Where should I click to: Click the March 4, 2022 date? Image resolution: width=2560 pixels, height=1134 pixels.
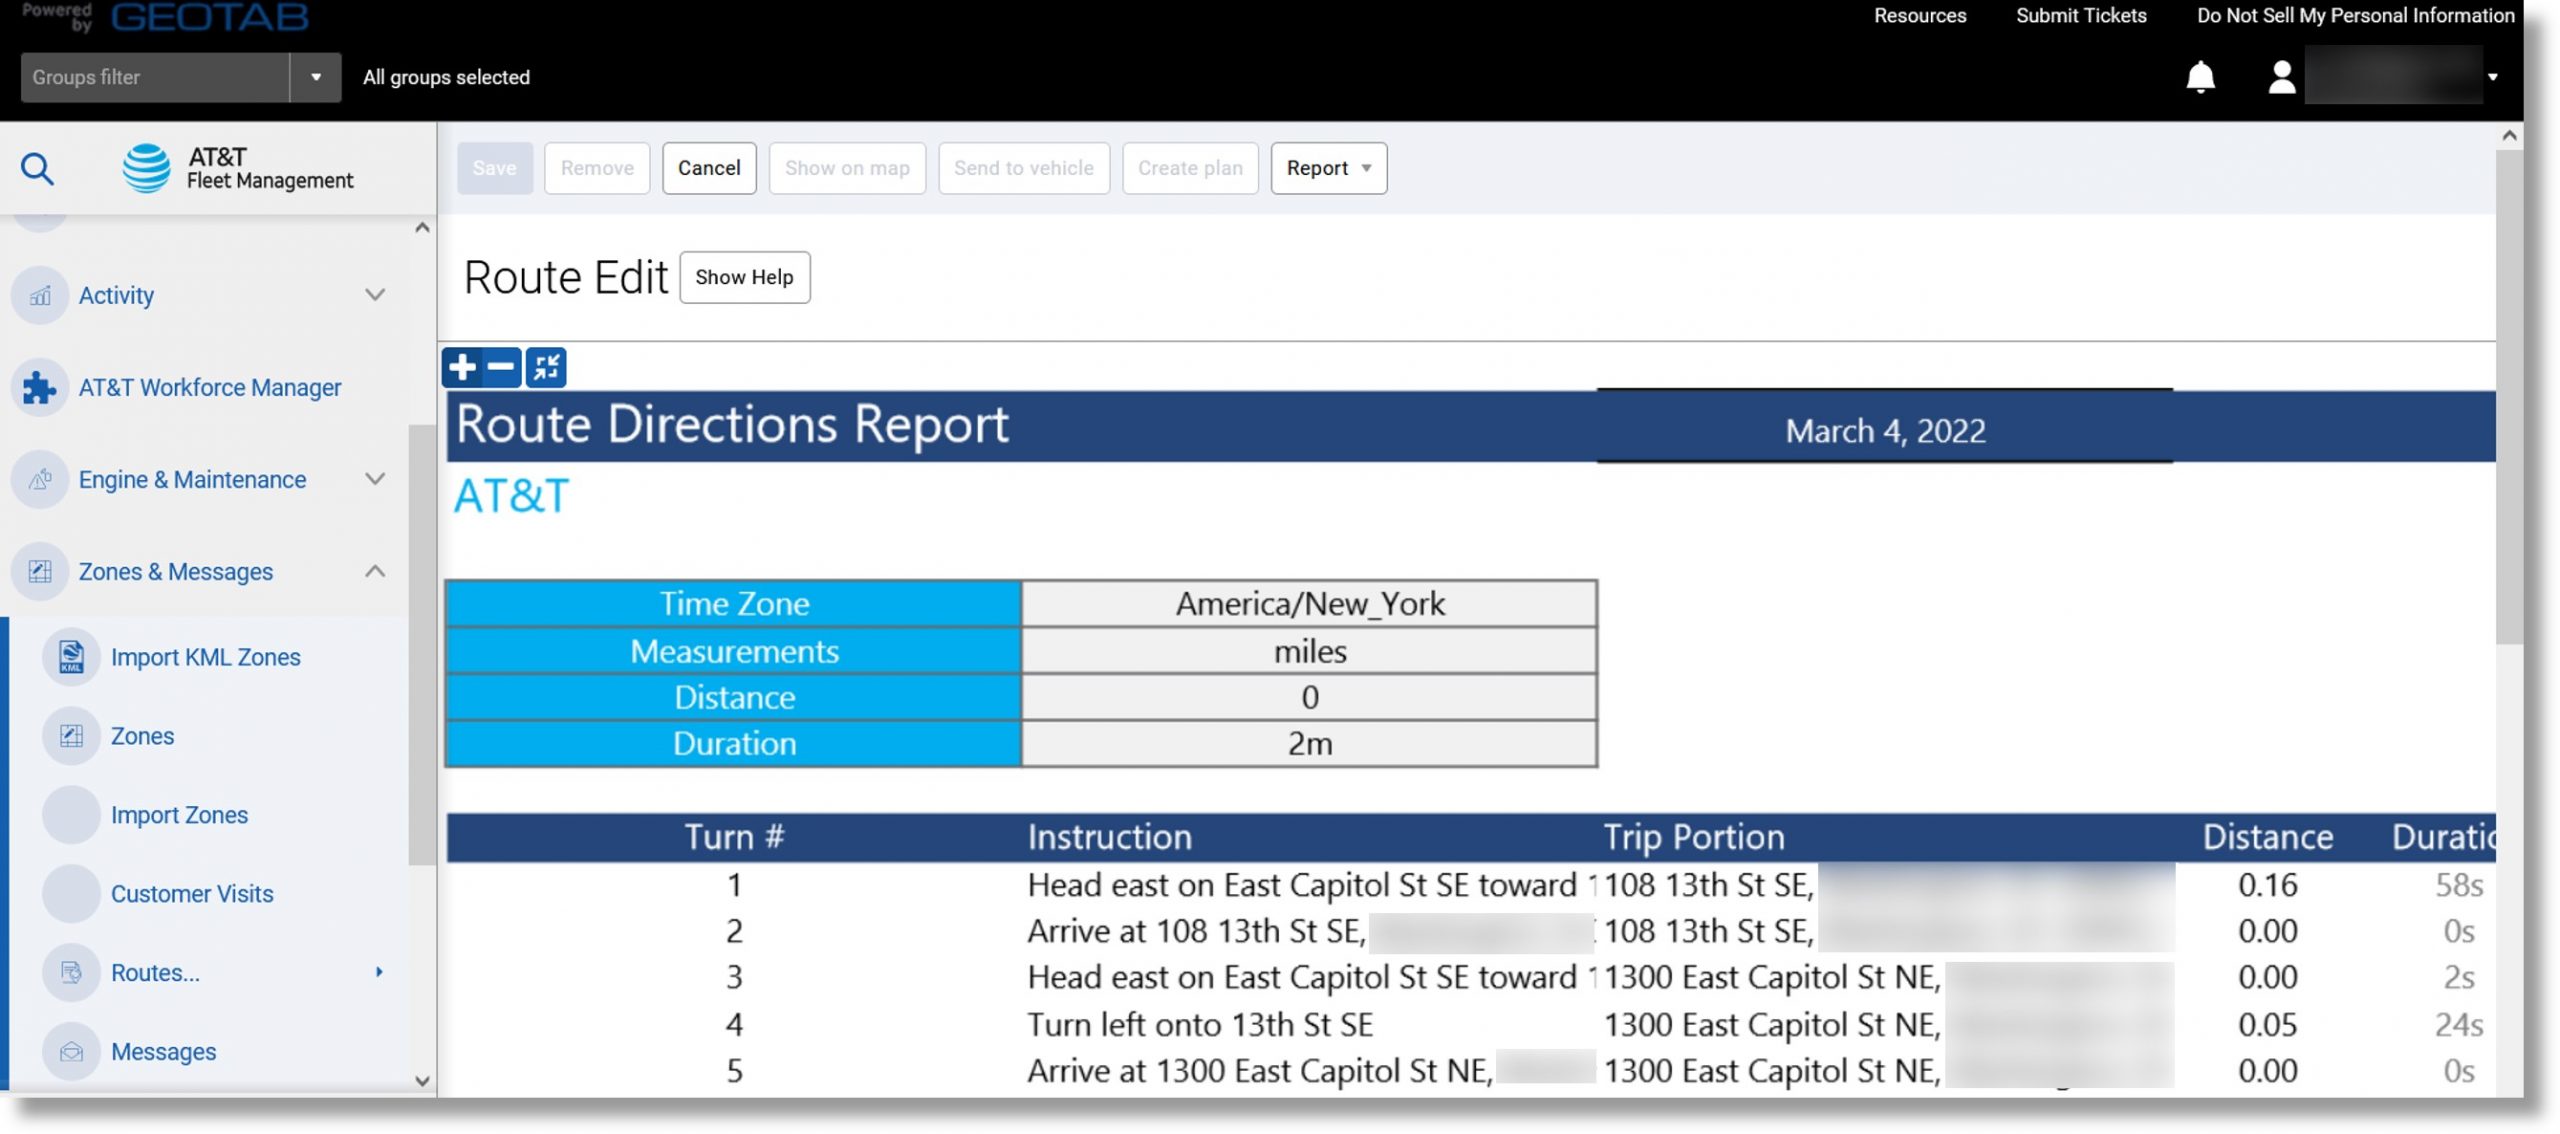click(1885, 431)
